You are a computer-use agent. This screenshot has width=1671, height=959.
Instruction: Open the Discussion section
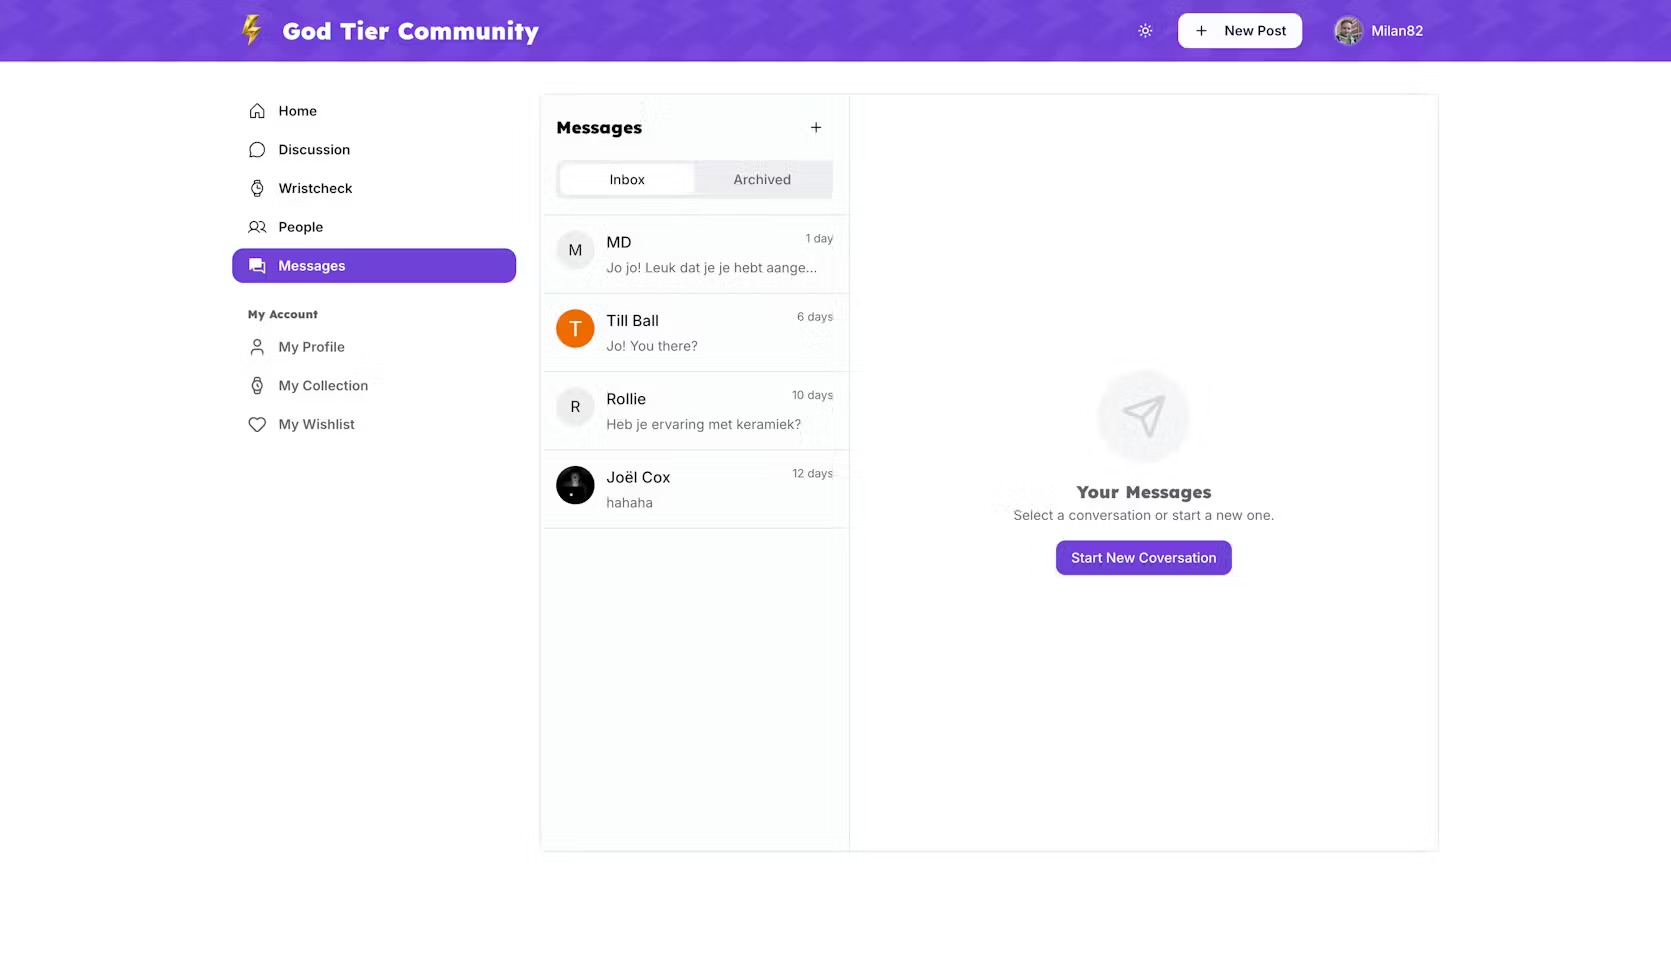(314, 150)
